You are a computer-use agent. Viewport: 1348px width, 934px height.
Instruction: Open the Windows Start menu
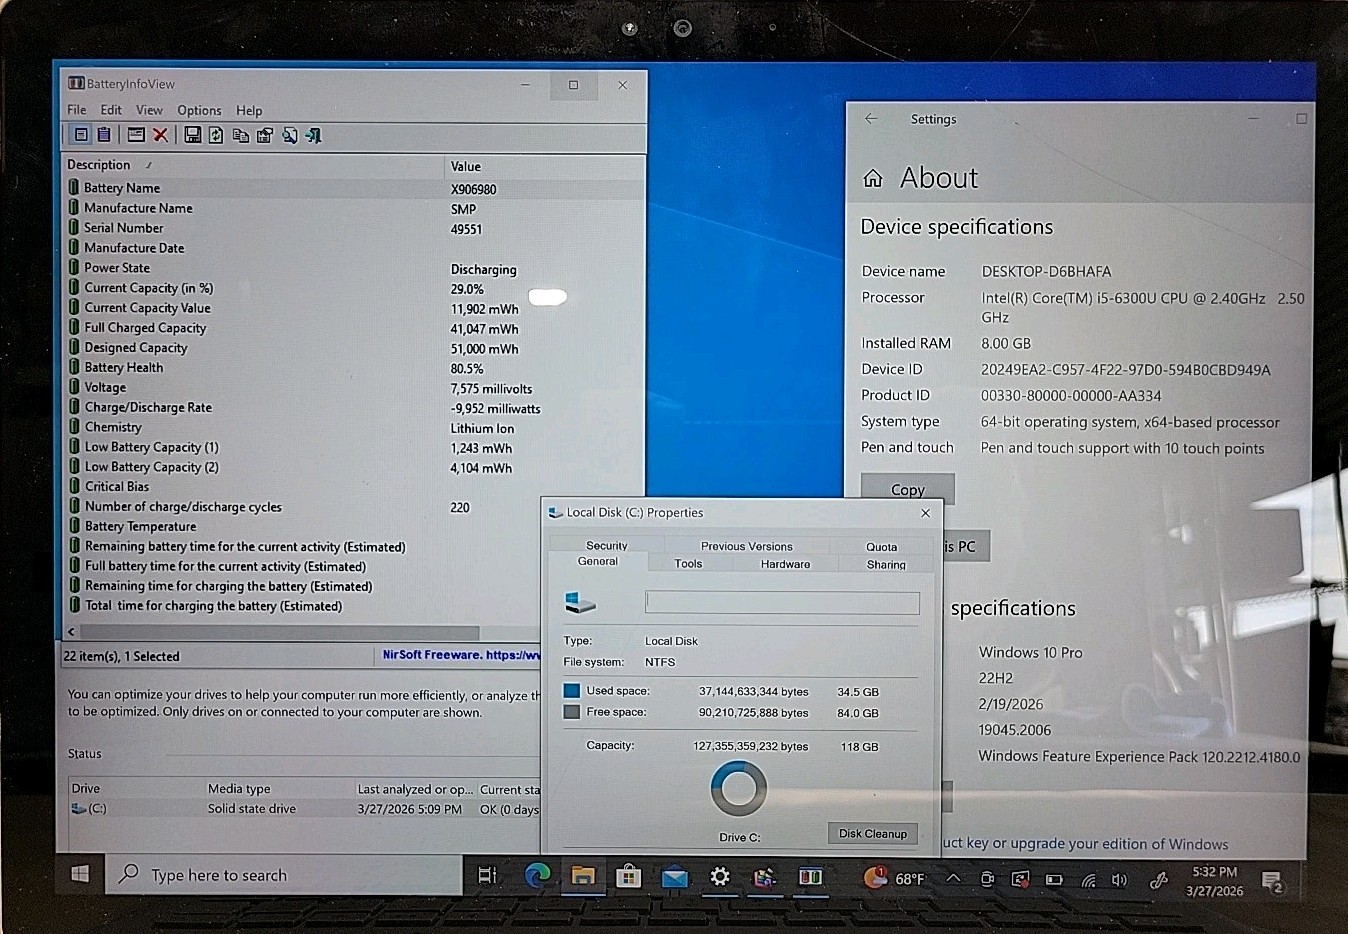click(x=81, y=874)
